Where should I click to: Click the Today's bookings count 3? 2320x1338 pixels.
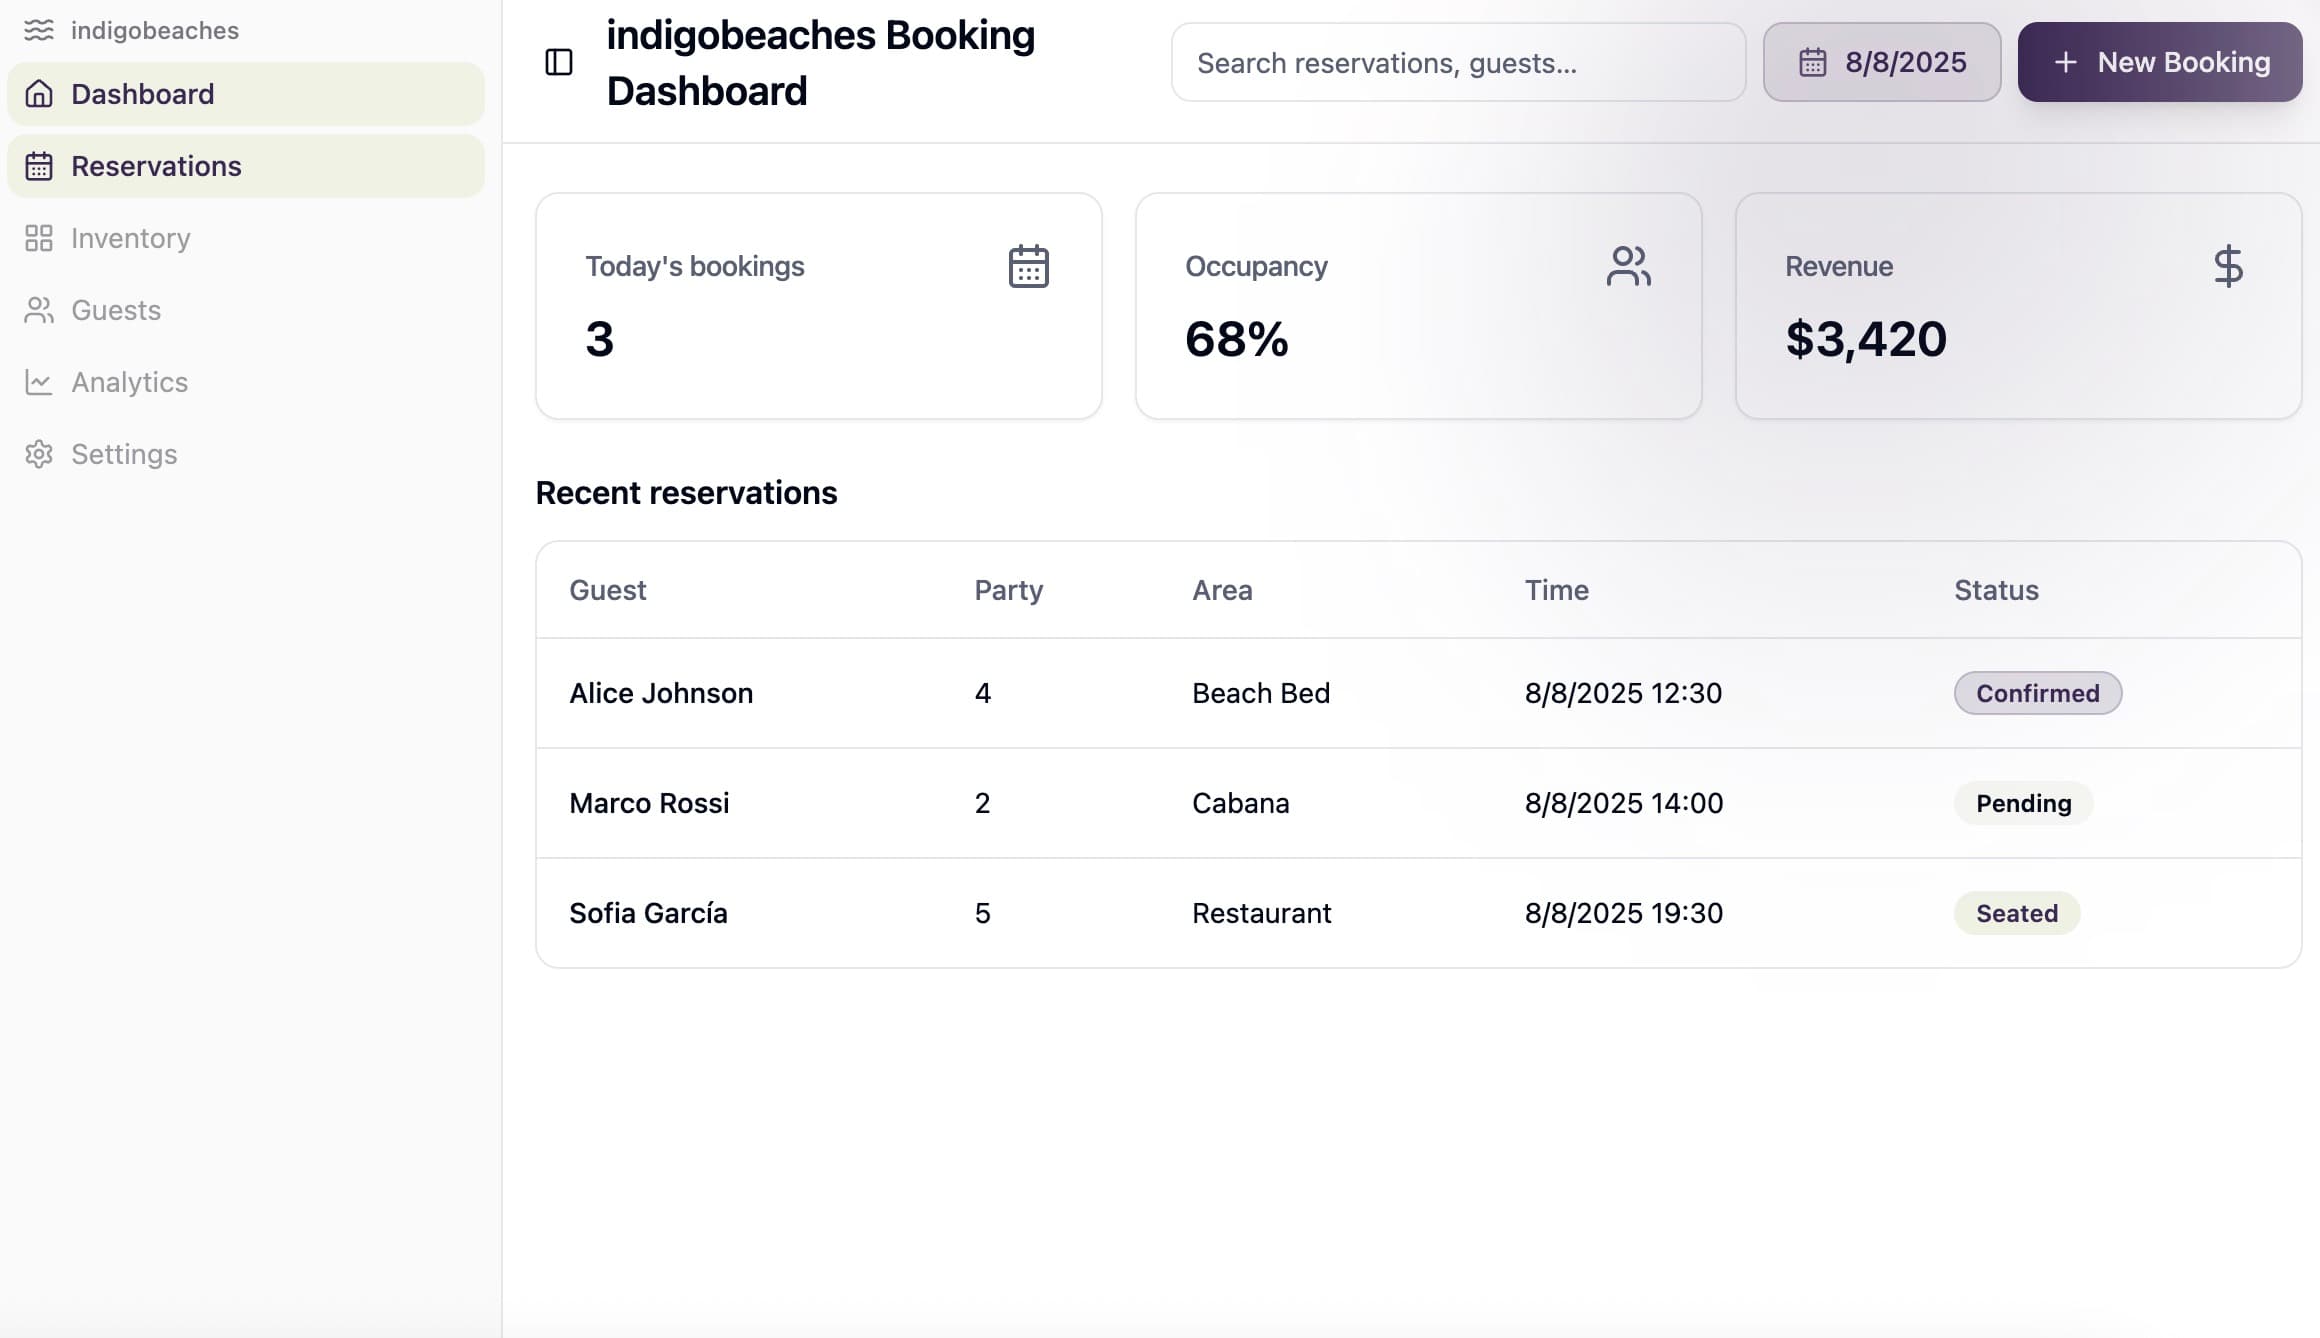[x=599, y=339]
